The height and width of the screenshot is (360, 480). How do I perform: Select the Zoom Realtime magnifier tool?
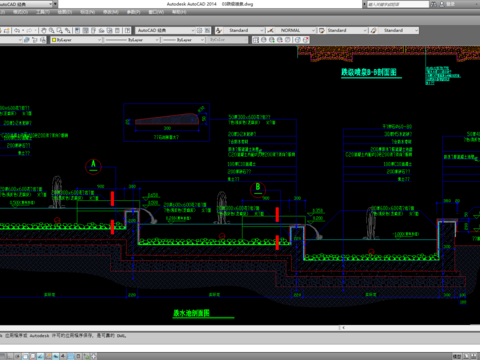tap(52, 30)
